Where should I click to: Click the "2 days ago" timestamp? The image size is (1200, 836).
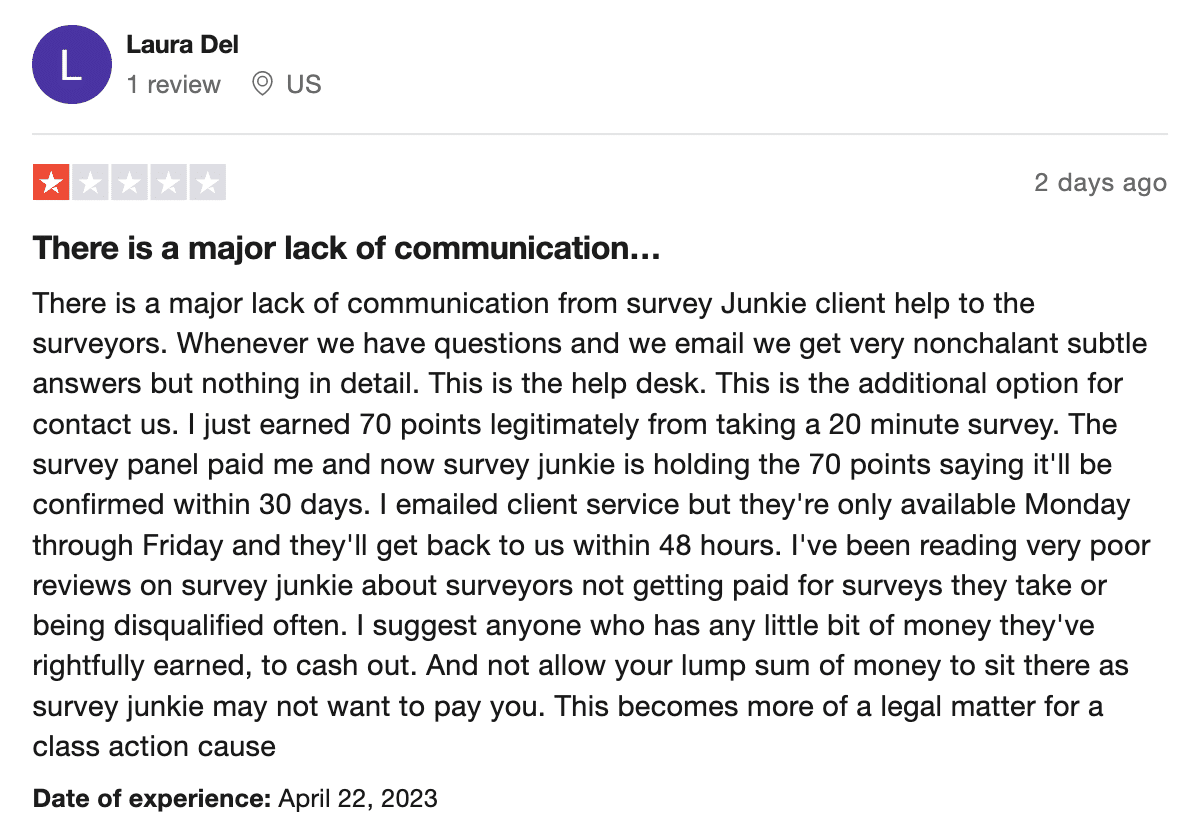point(1100,183)
